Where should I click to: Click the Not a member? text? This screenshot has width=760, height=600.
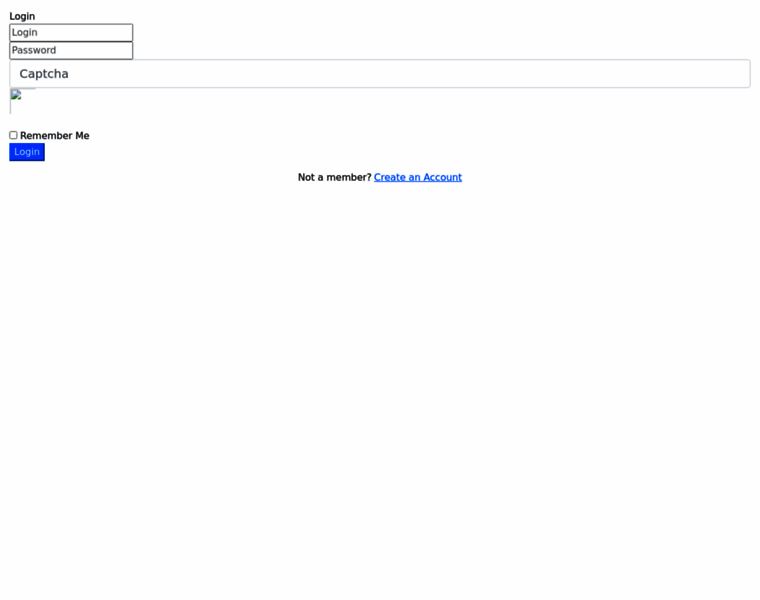tap(334, 177)
